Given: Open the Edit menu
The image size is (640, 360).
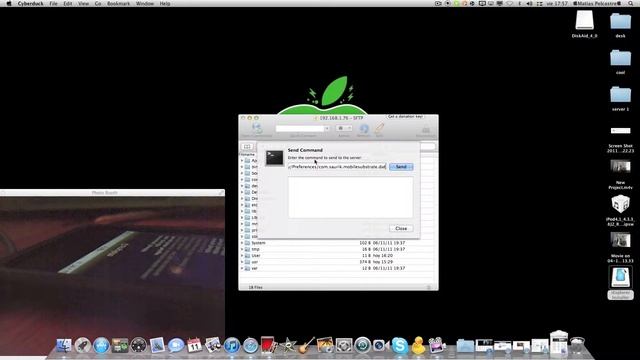Looking at the screenshot, I should (68, 3).
